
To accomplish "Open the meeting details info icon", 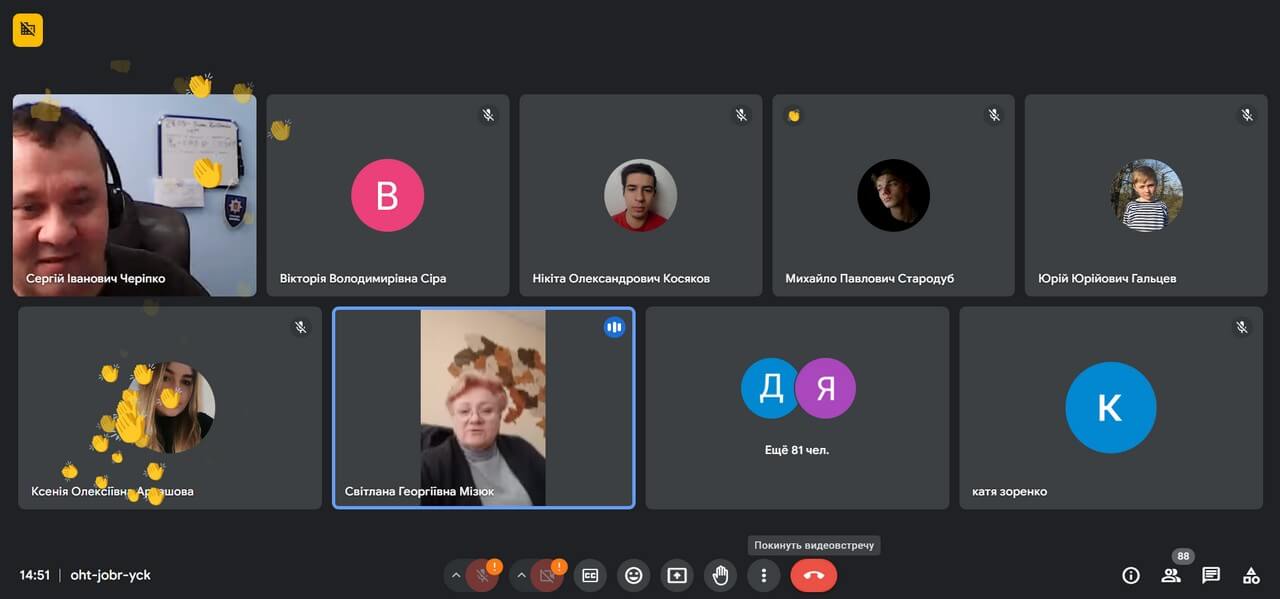I will tap(1131, 575).
